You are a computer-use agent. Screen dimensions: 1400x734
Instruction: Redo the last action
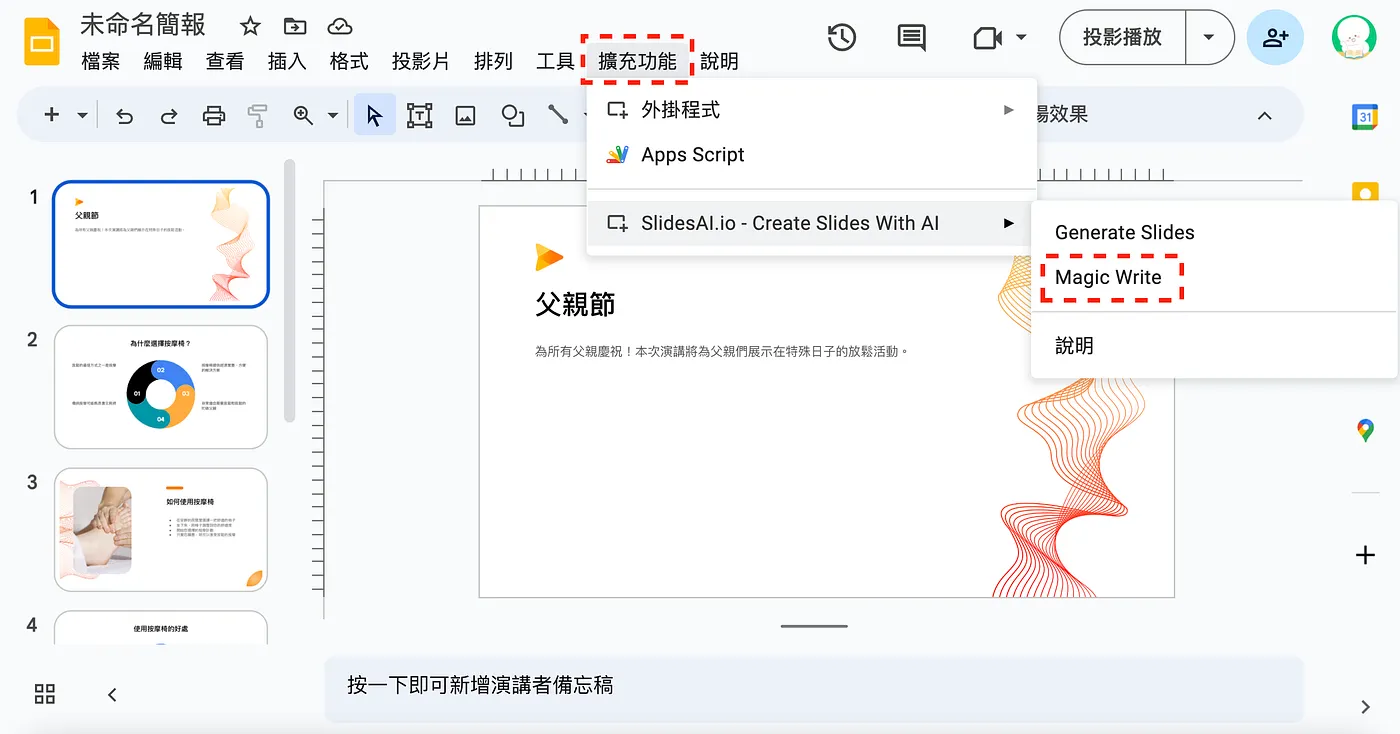(x=169, y=116)
